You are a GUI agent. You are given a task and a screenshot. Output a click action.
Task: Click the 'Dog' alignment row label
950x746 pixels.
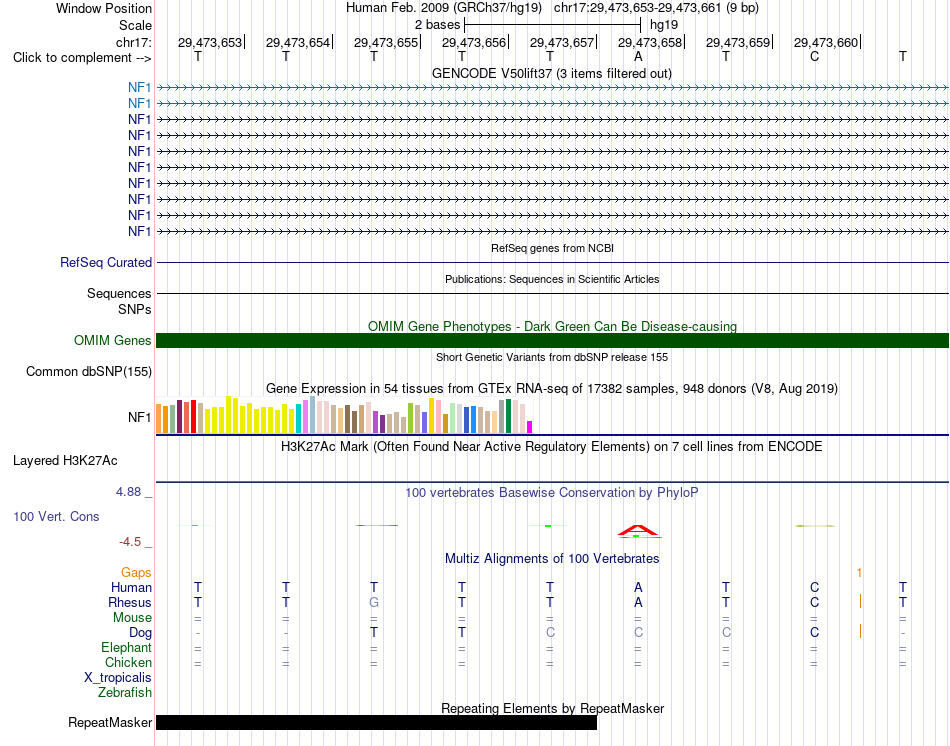click(x=140, y=633)
